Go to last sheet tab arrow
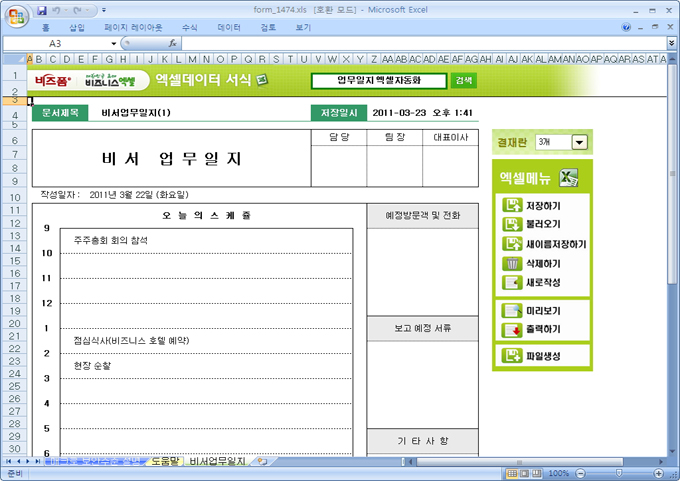Image resolution: width=680 pixels, height=481 pixels. pos(37,461)
